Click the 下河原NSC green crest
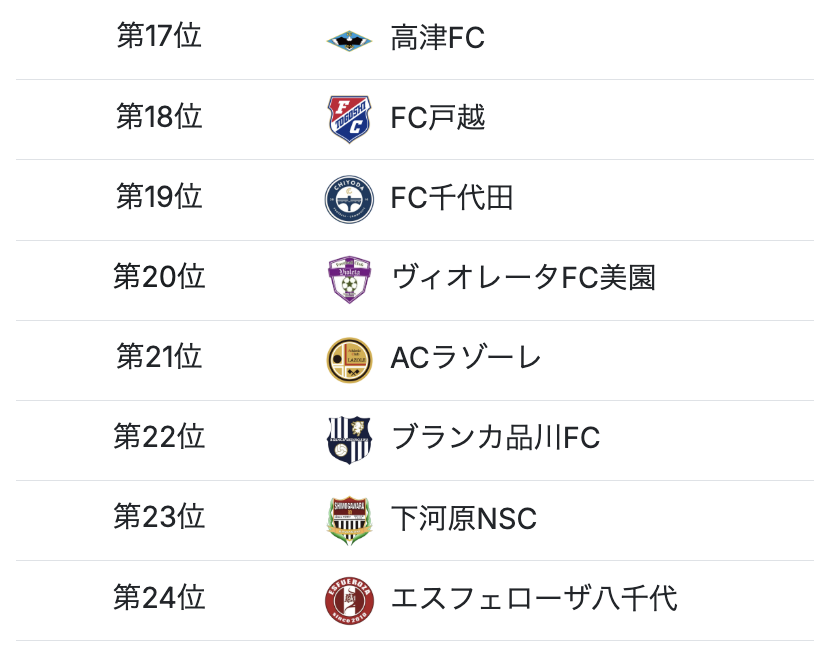This screenshot has width=814, height=648. (349, 519)
